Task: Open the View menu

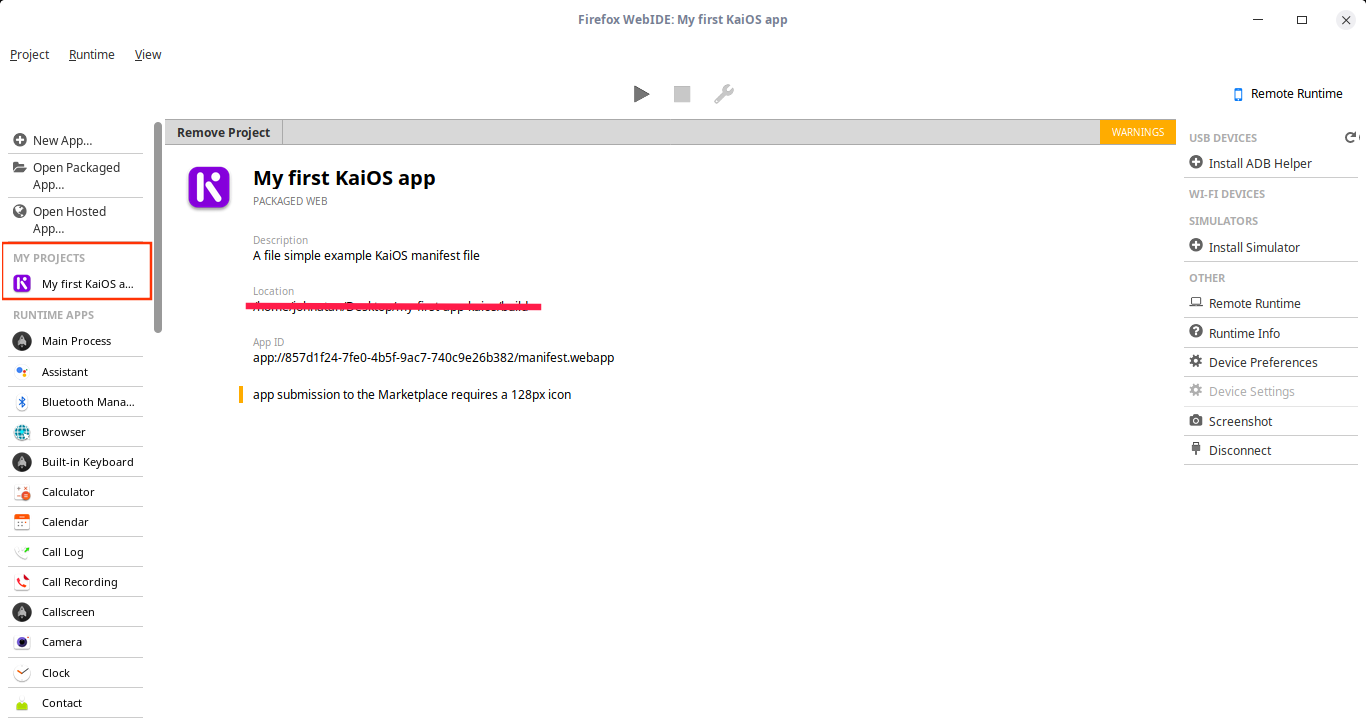Action: pyautogui.click(x=148, y=55)
